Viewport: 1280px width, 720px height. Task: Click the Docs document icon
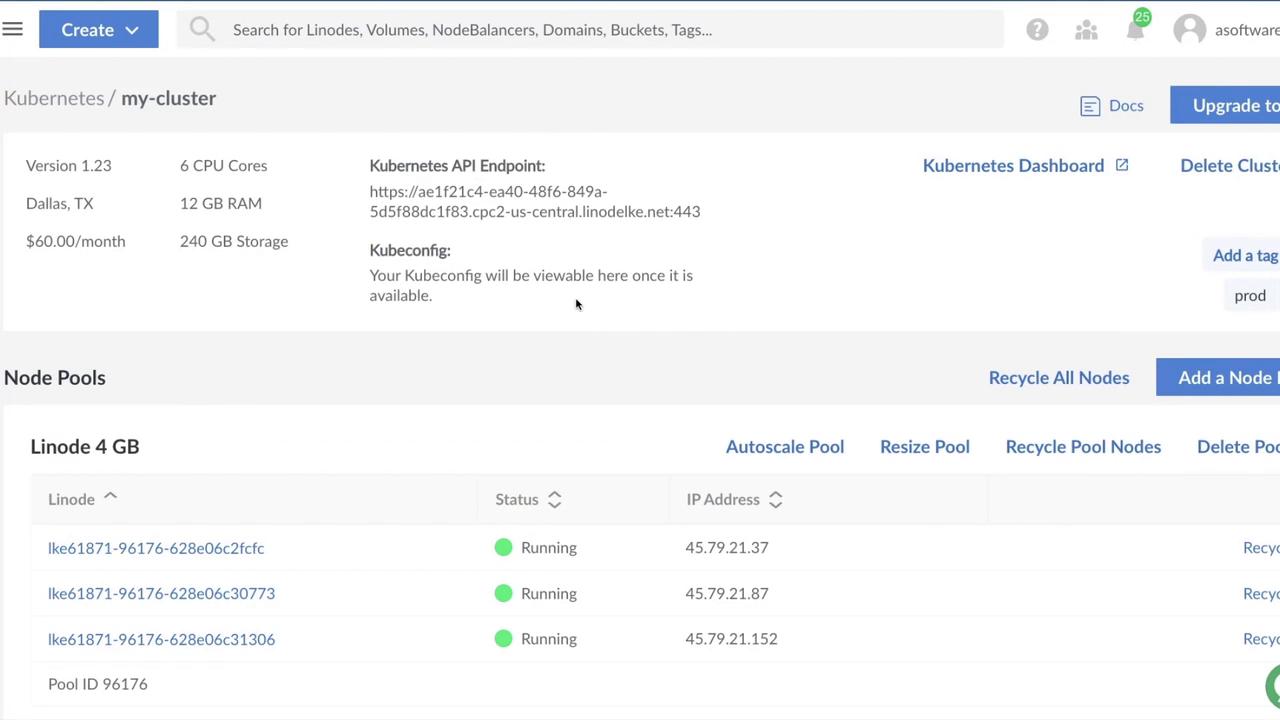pyautogui.click(x=1090, y=106)
